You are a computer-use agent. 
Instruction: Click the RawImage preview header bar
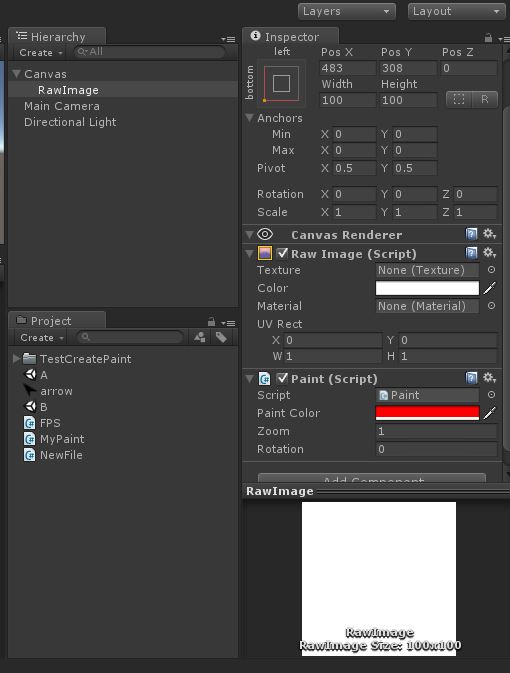tap(376, 491)
